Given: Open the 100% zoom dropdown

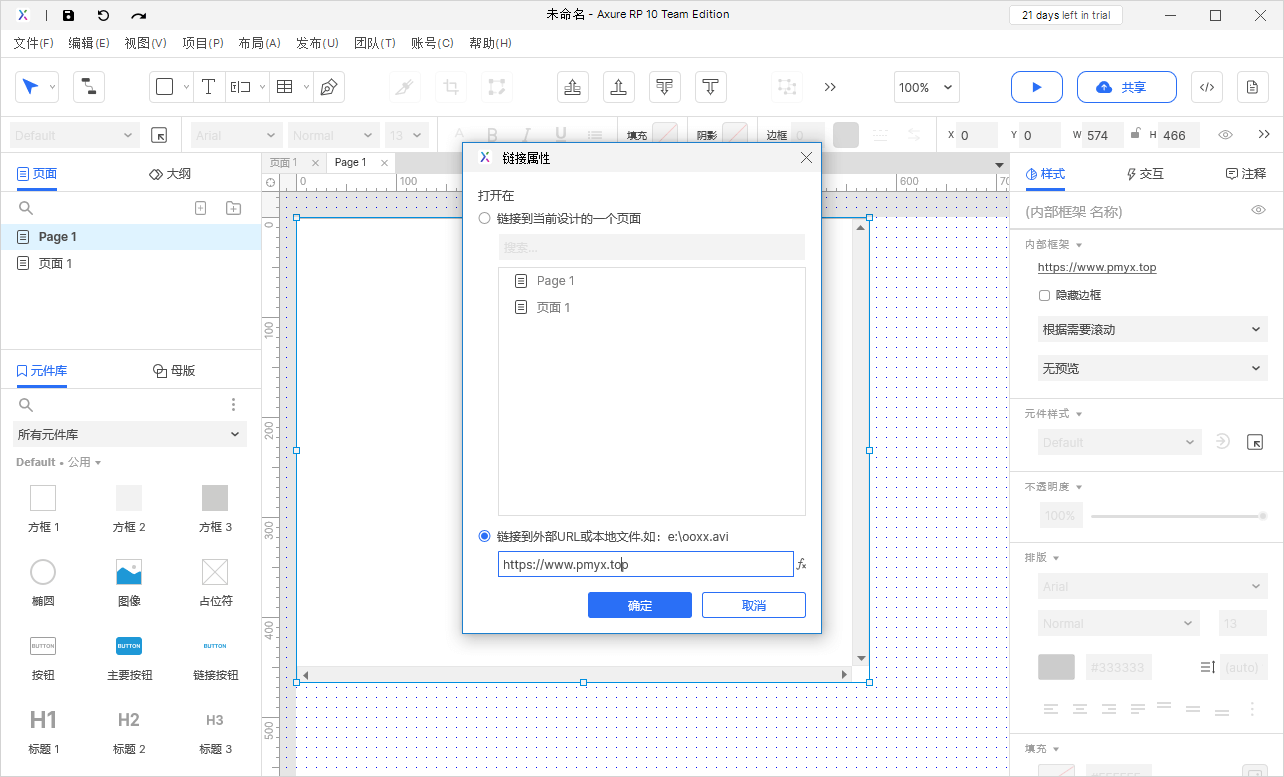Looking at the screenshot, I should (926, 87).
